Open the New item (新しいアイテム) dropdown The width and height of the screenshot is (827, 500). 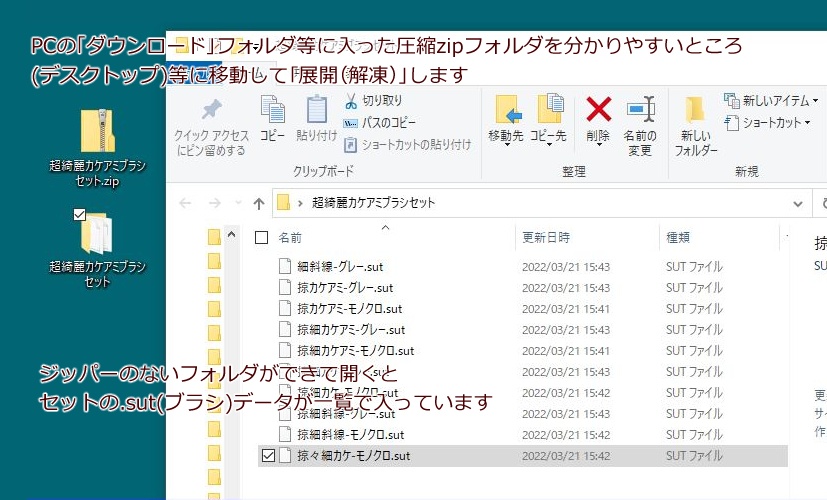(x=772, y=100)
